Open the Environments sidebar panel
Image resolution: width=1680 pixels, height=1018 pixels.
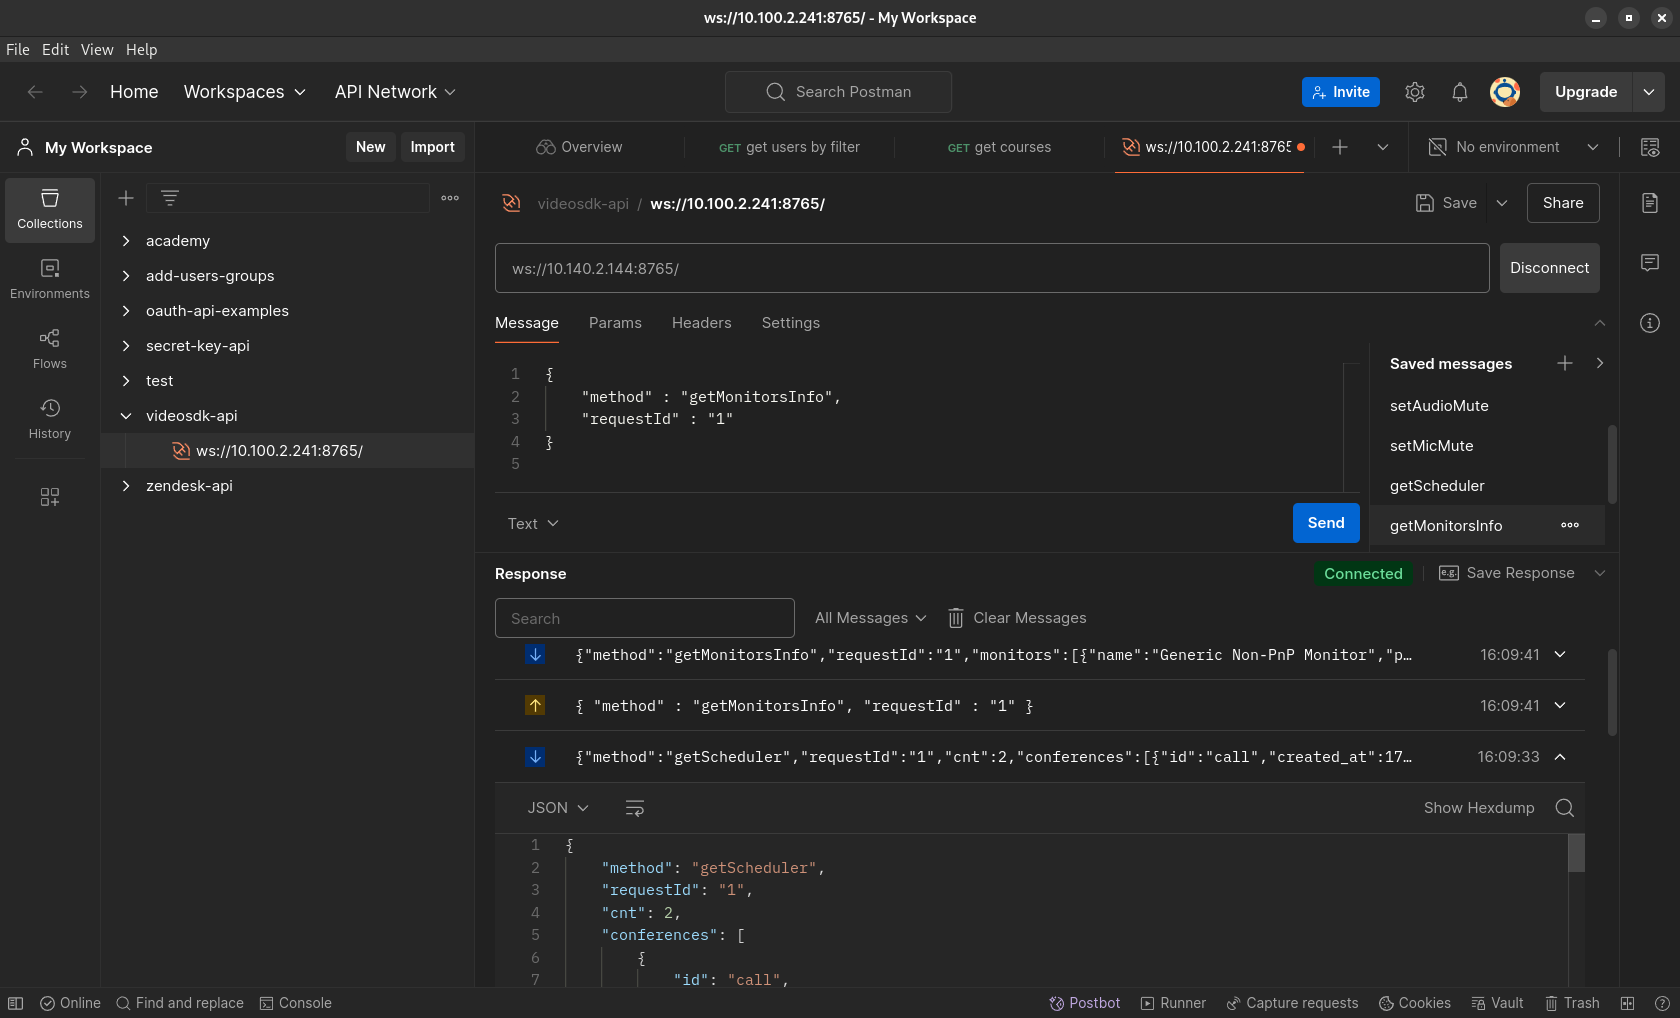50,280
